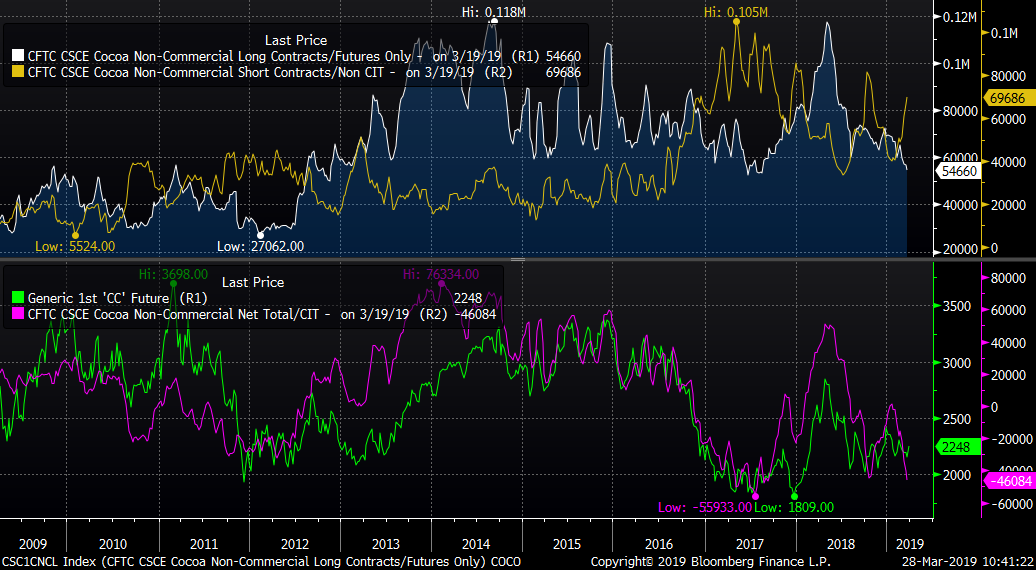This screenshot has height=570, width=1036.
Task: Click the magenta Net Total/CIT legend swatch
Action: coord(18,314)
